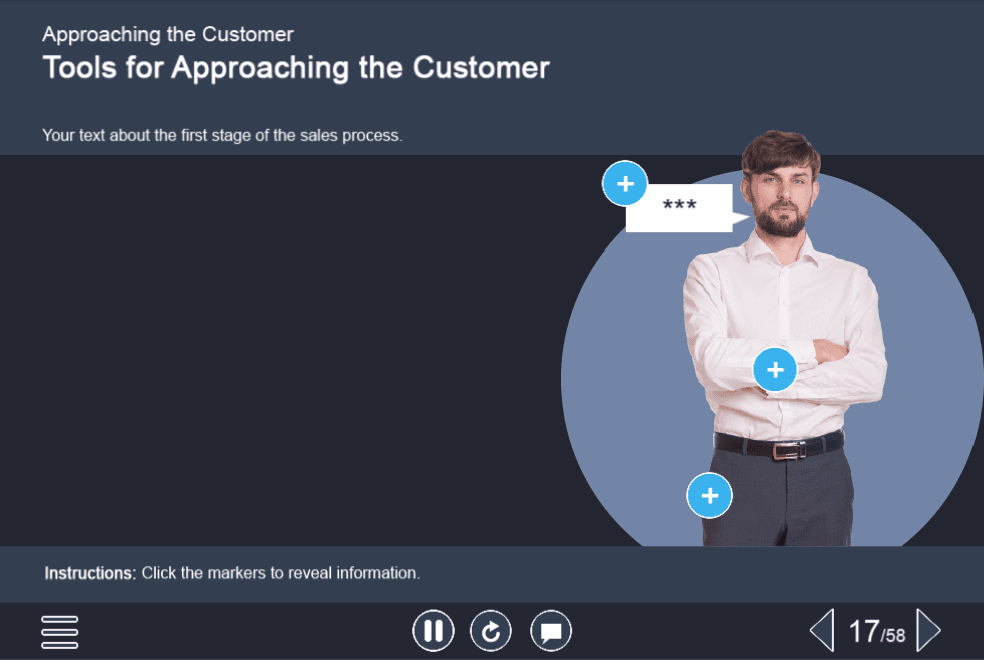The image size is (984, 660).
Task: Reveal info from the plus marker on trousers
Action: coord(710,496)
